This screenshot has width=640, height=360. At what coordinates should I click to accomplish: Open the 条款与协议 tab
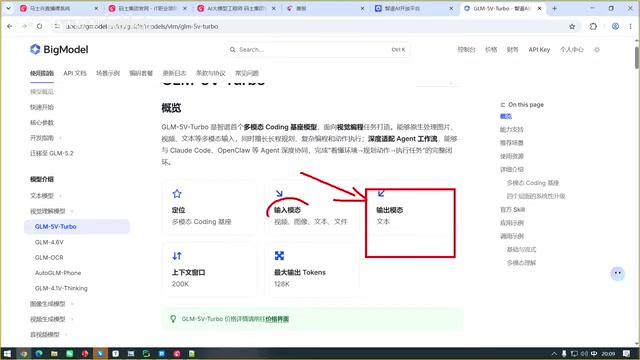pos(211,73)
